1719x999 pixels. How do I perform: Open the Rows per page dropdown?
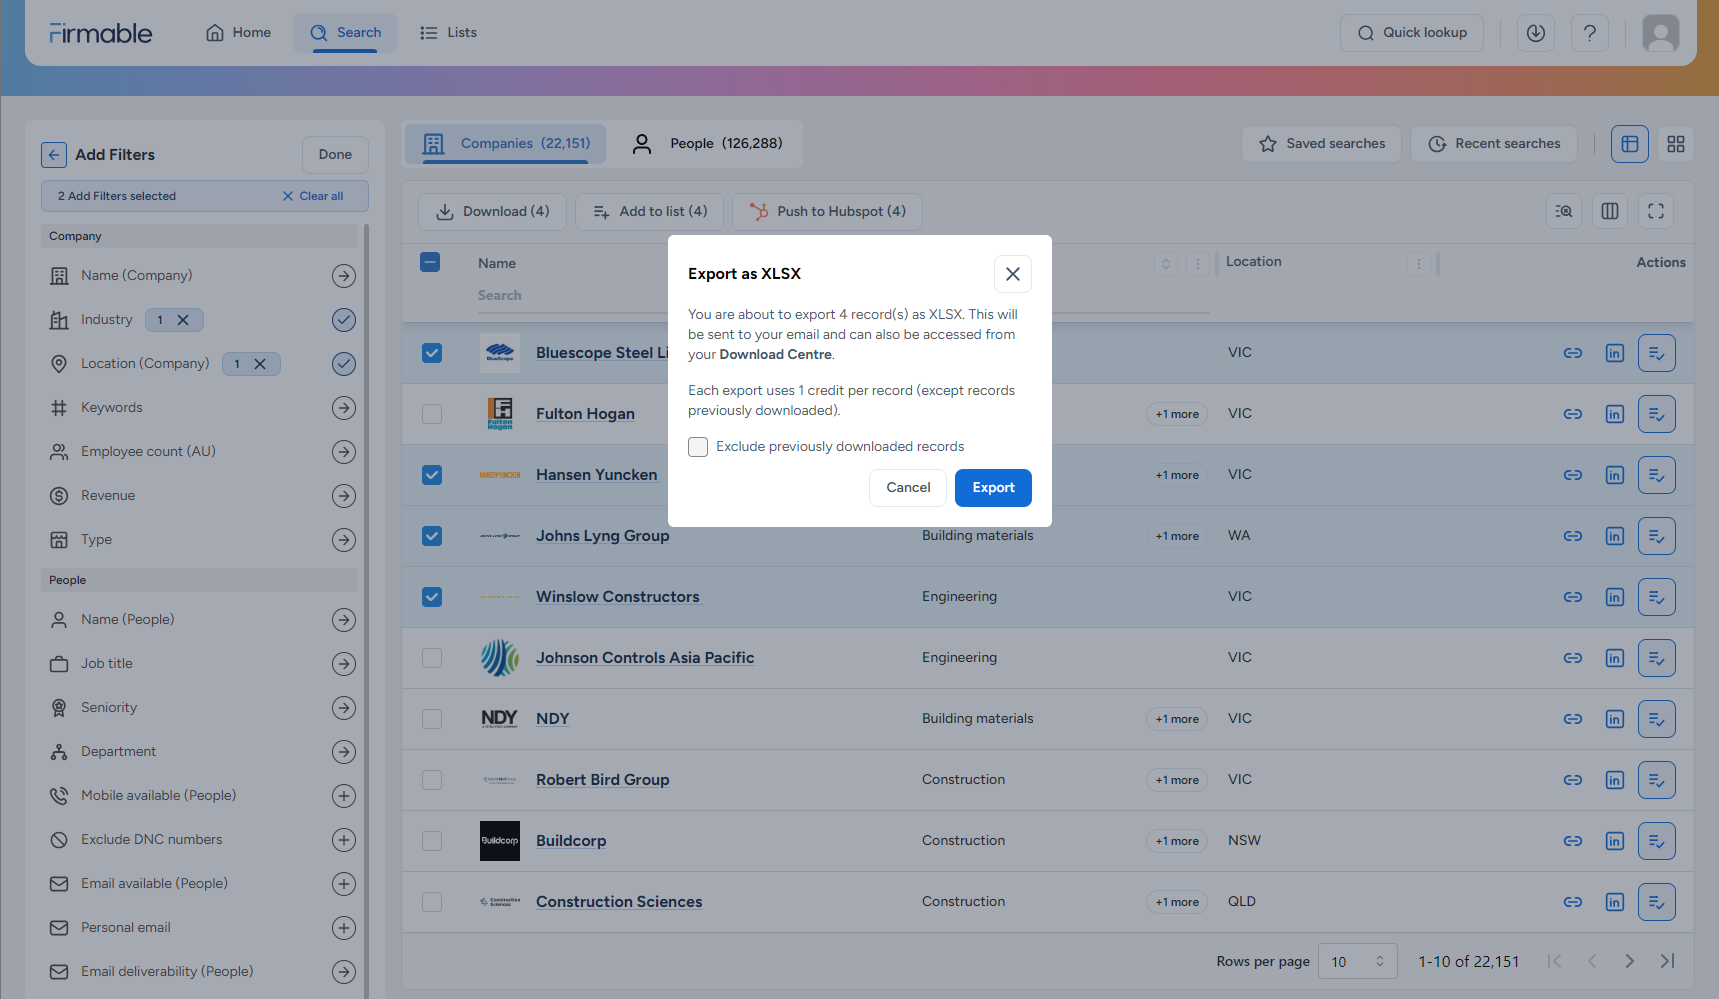(1357, 961)
